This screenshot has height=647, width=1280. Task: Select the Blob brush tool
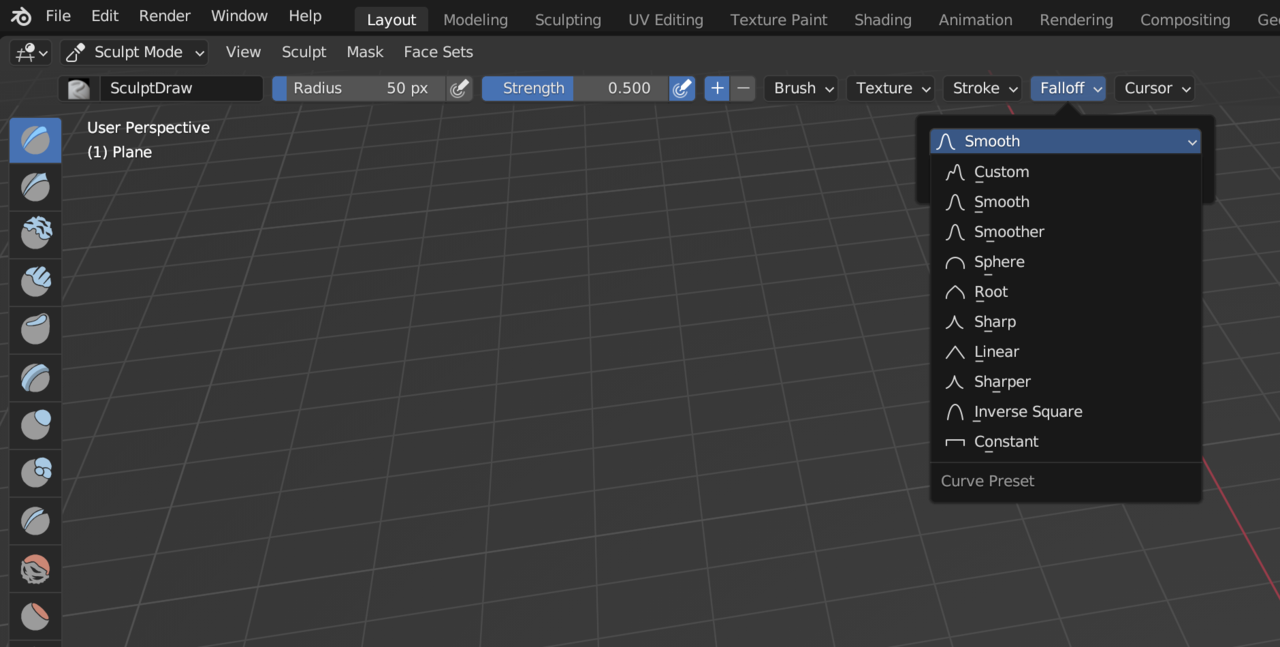click(x=35, y=472)
